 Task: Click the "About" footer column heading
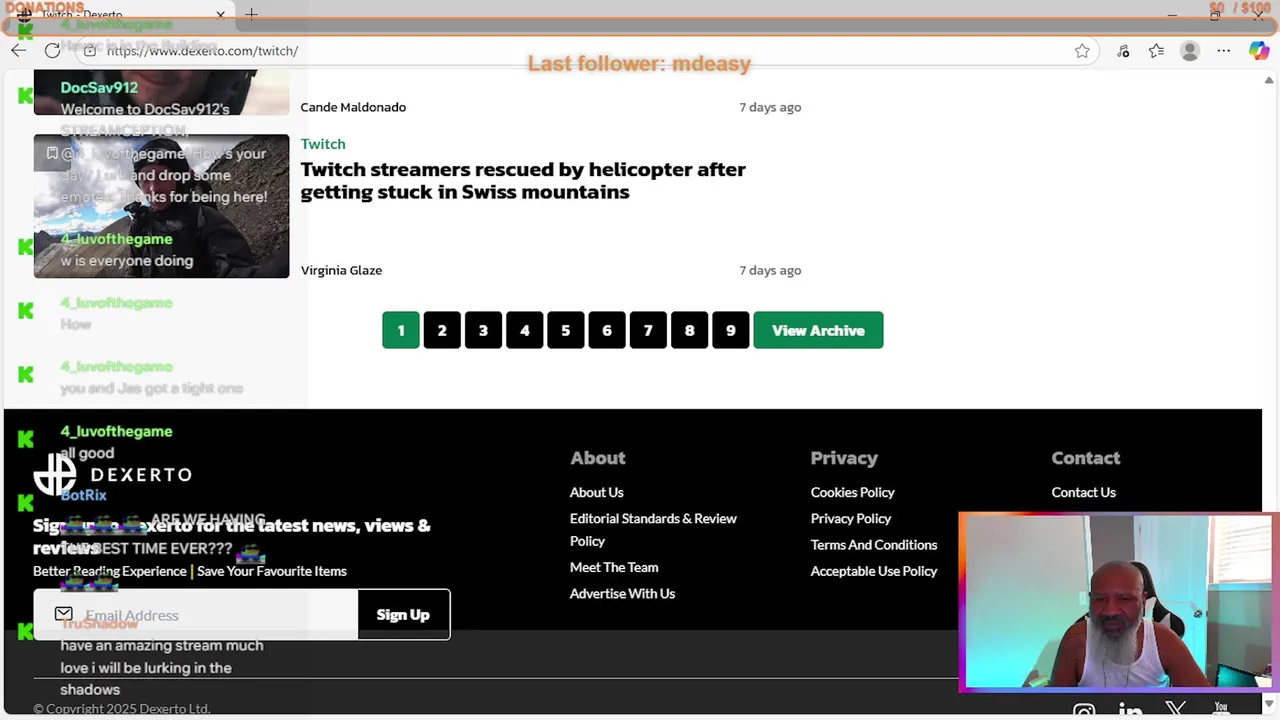tap(597, 458)
